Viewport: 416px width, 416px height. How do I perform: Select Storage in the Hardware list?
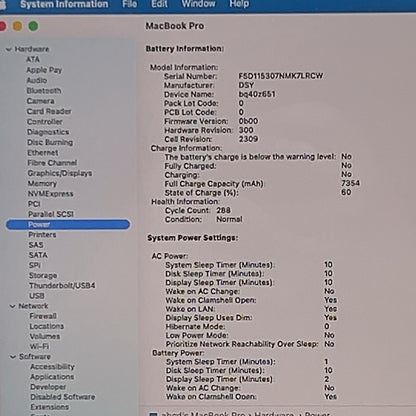tap(43, 276)
